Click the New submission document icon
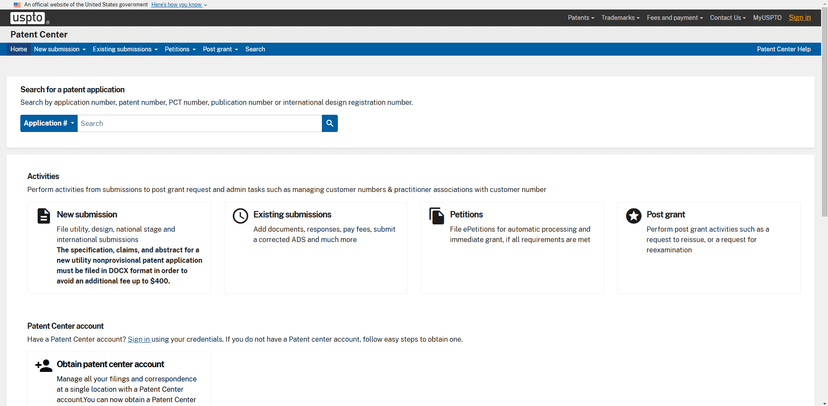Image resolution: width=828 pixels, height=406 pixels. [x=44, y=215]
